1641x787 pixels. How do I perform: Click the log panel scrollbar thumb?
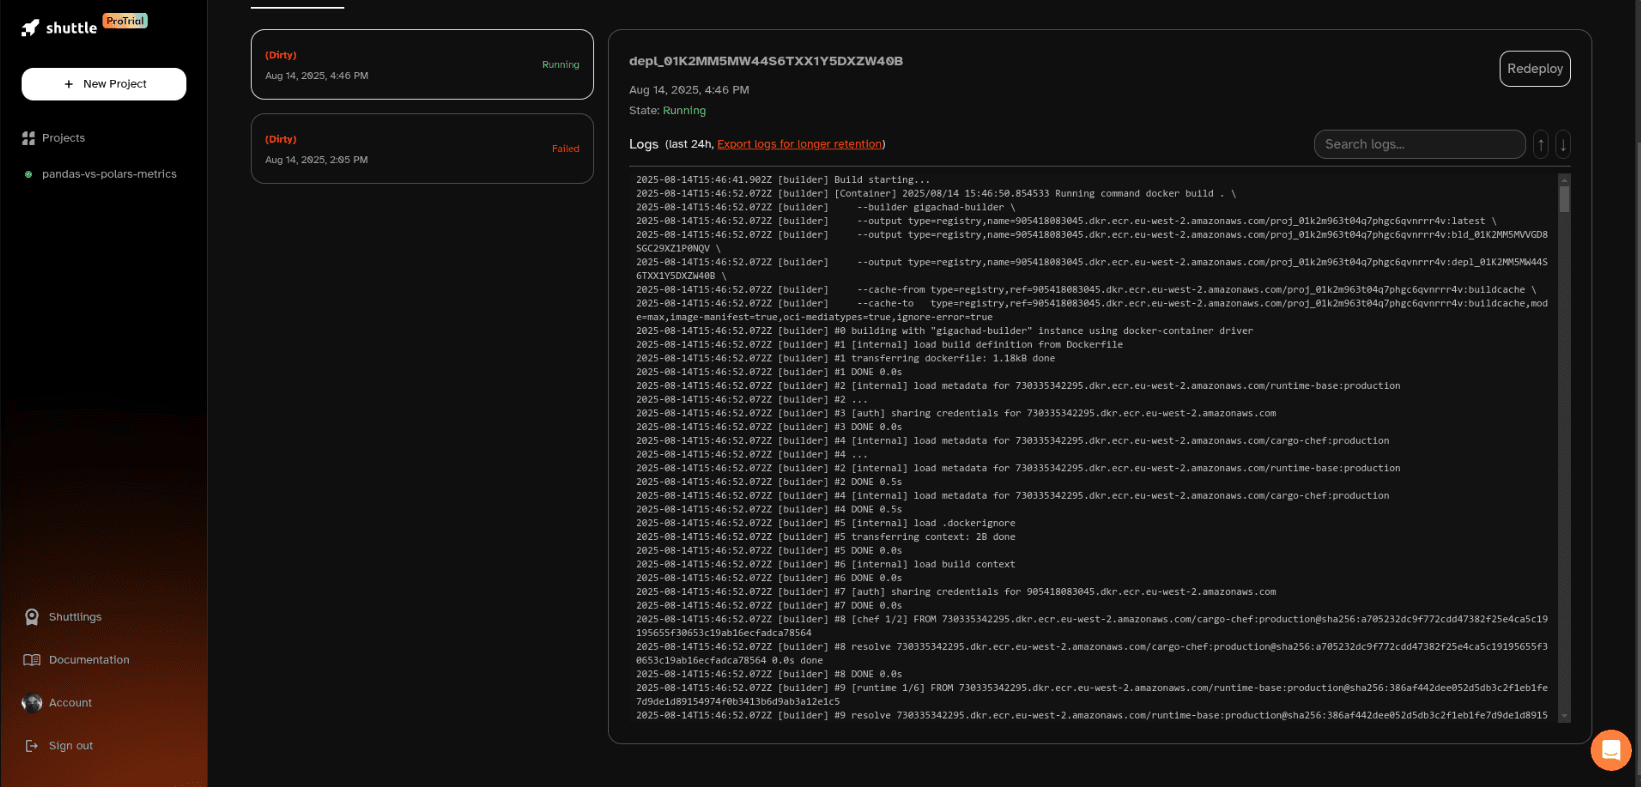[1564, 198]
